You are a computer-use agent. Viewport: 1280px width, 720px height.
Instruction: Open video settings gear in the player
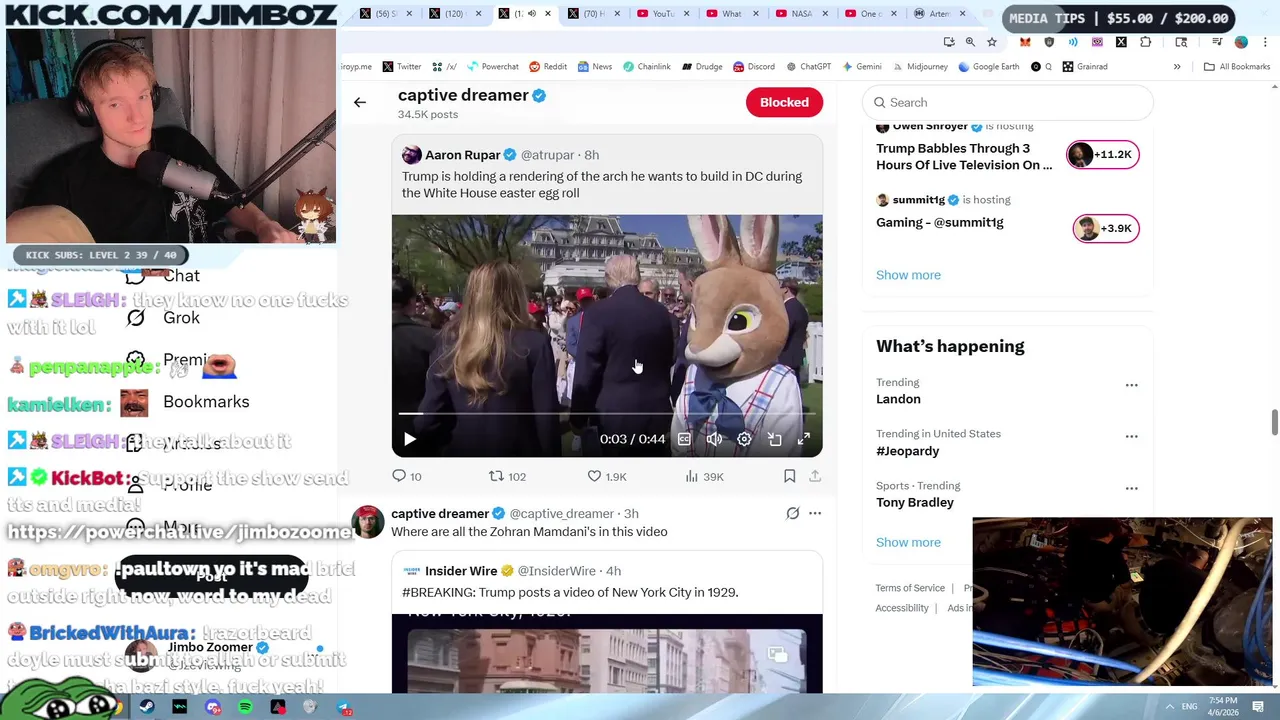click(x=744, y=439)
